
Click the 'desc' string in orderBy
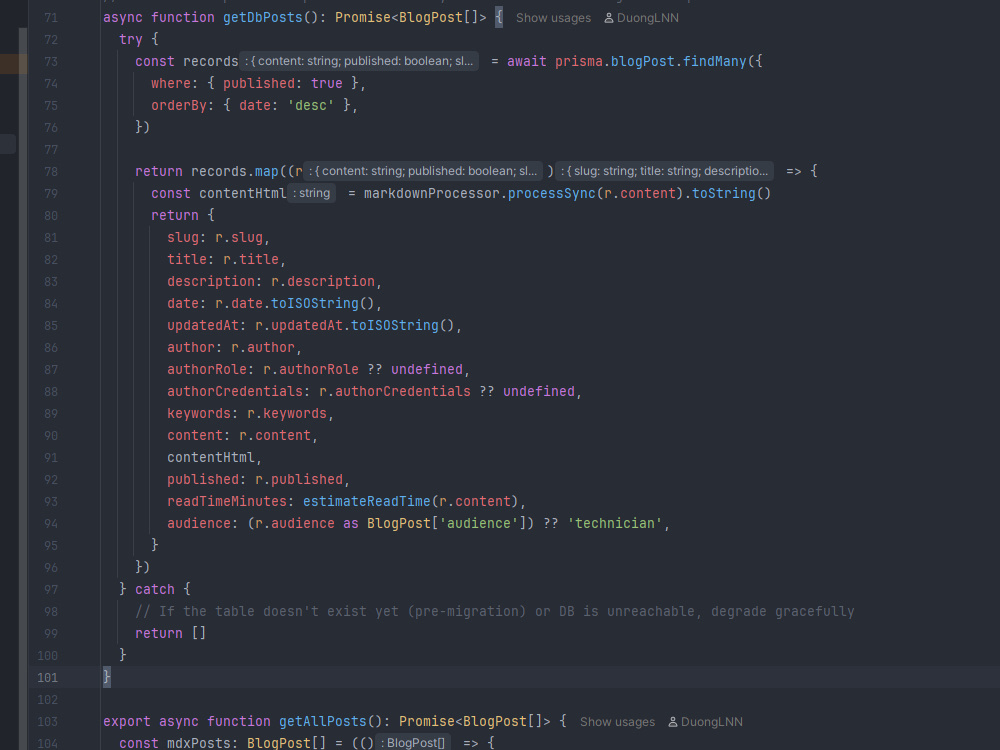click(311, 105)
